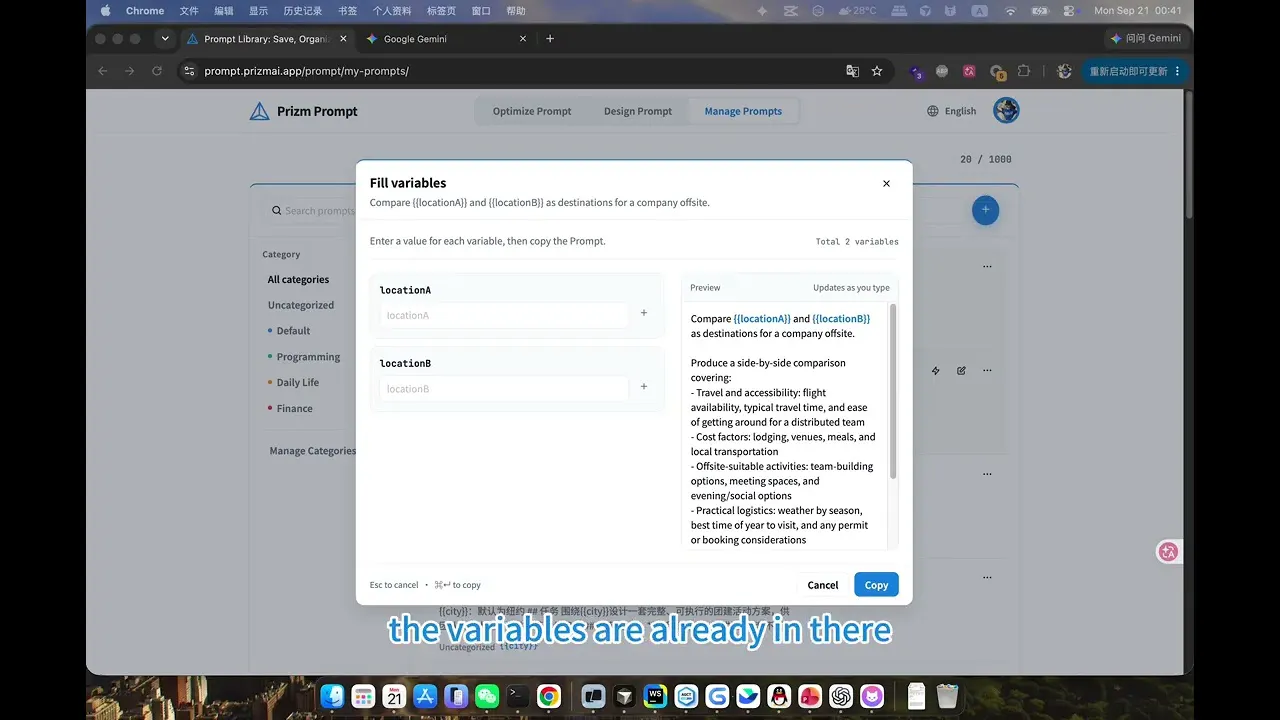Open the 文件 menu
The width and height of the screenshot is (1280, 720).
click(189, 11)
